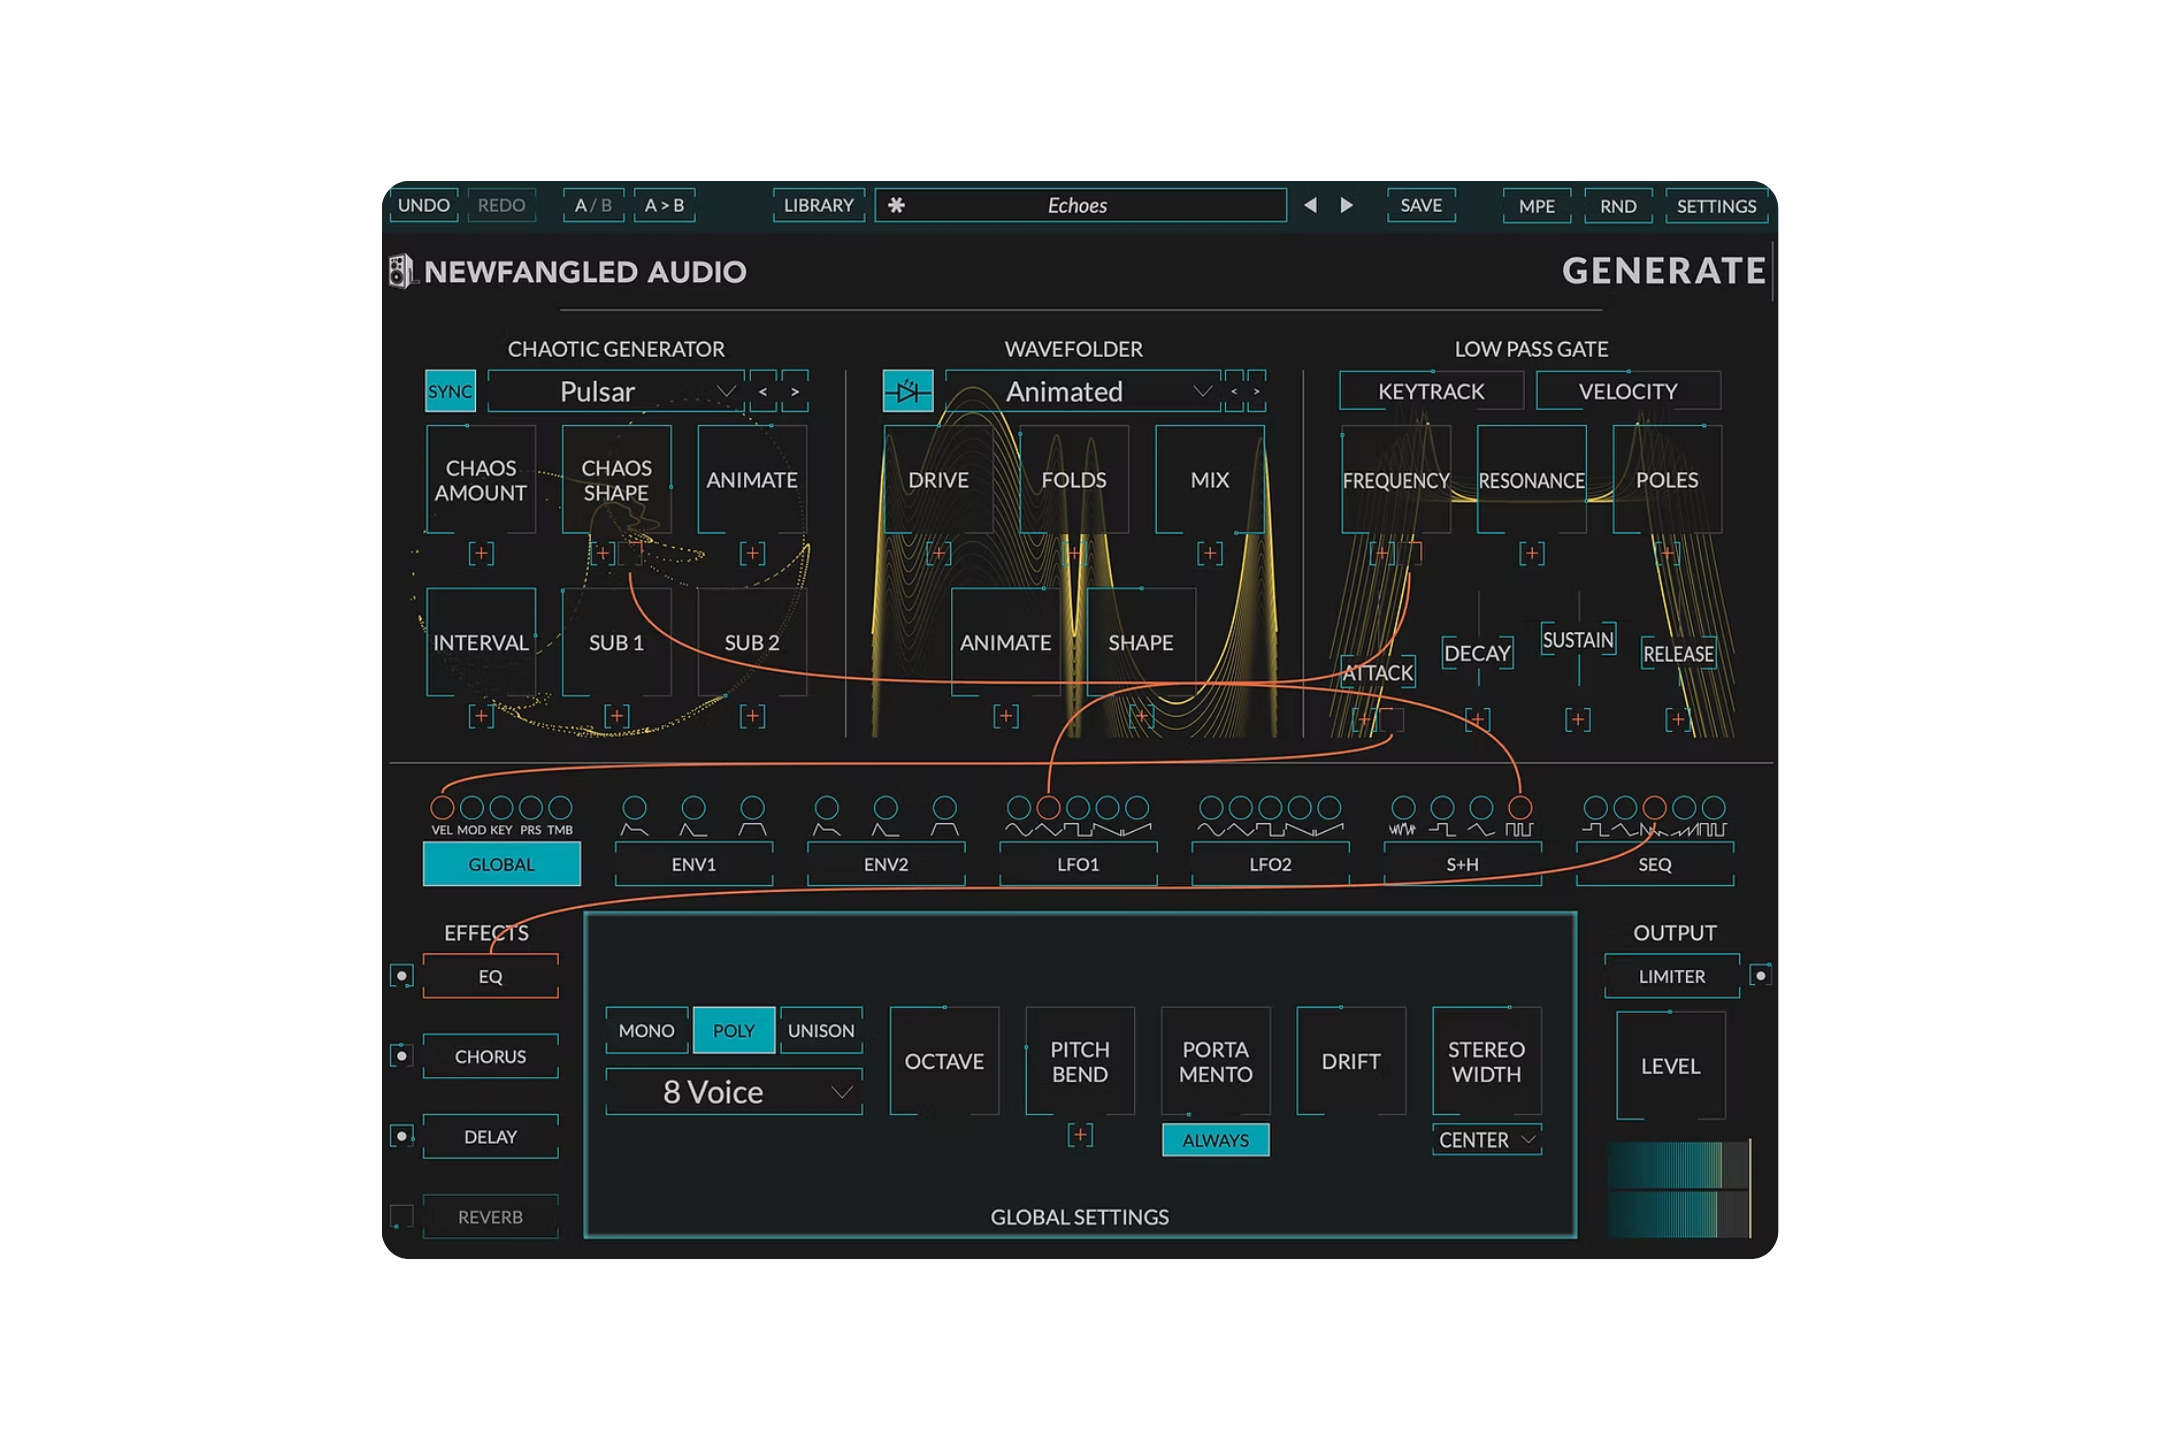Click the plus under PITCH BEND

[x=1080, y=1135]
